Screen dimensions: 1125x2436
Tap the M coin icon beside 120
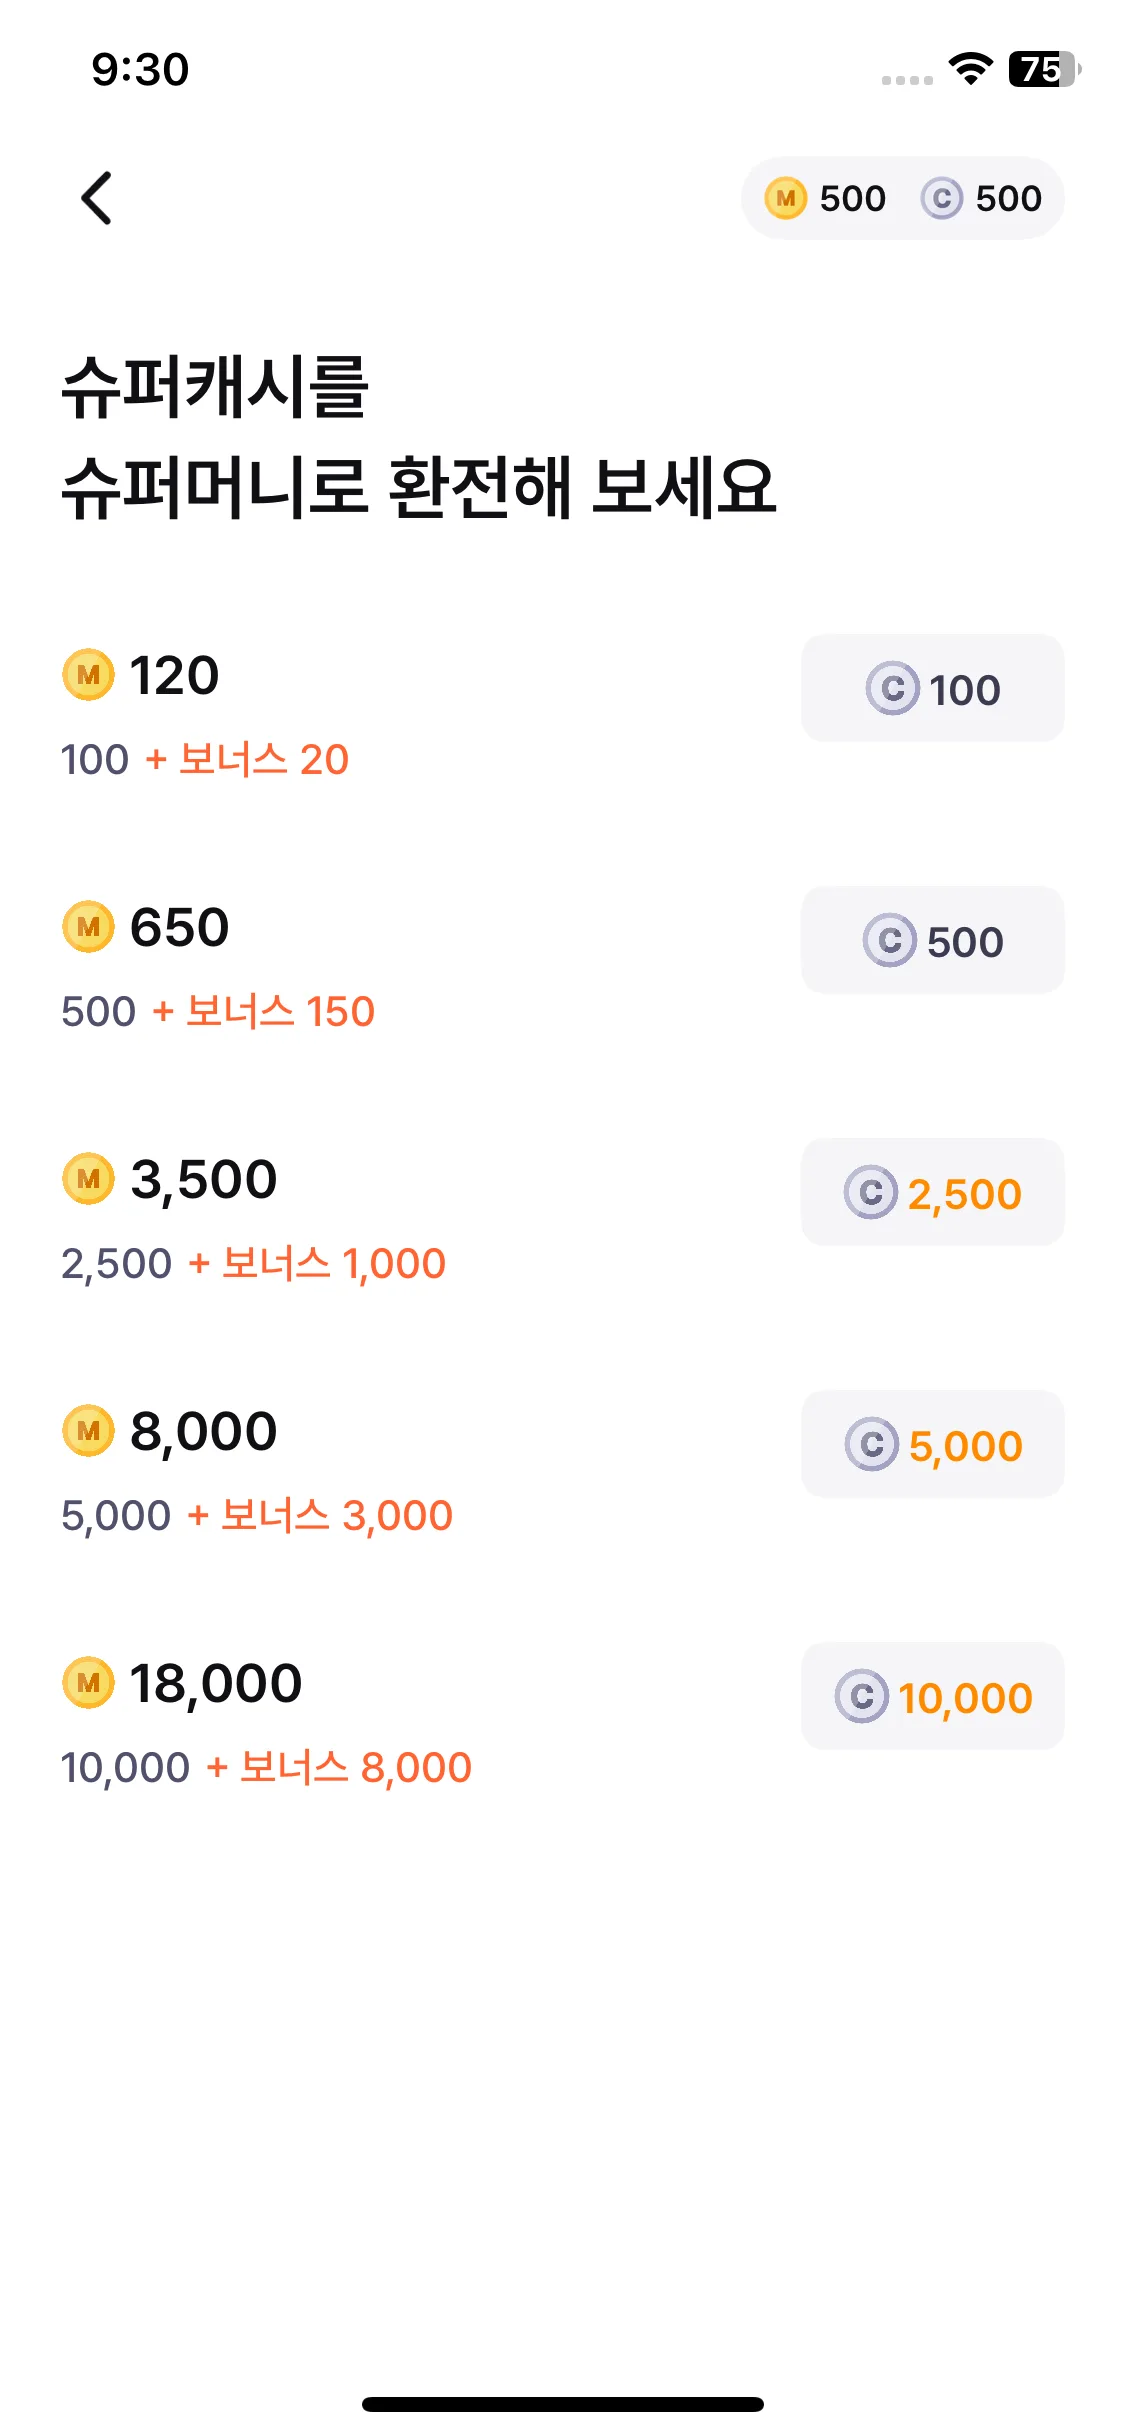coord(88,675)
